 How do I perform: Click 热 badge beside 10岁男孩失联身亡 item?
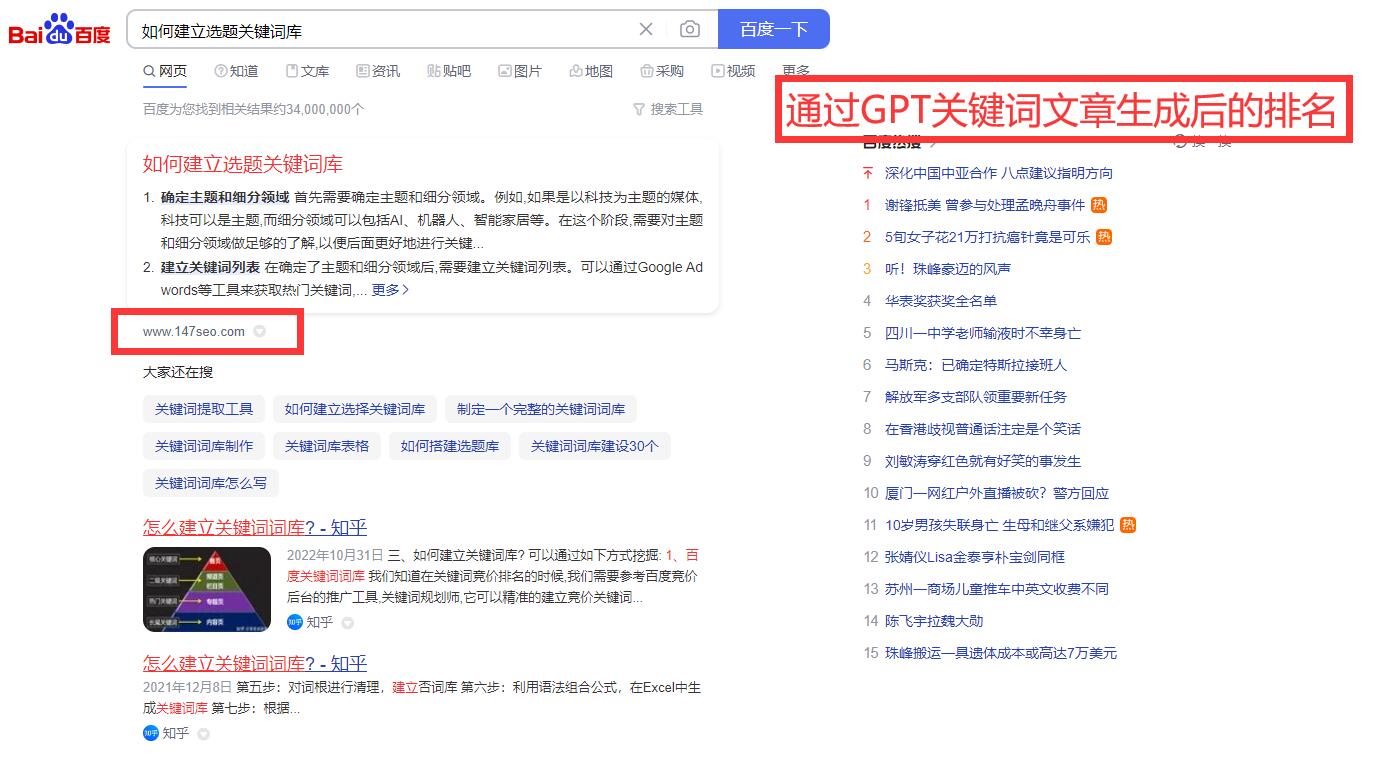pos(1128,525)
